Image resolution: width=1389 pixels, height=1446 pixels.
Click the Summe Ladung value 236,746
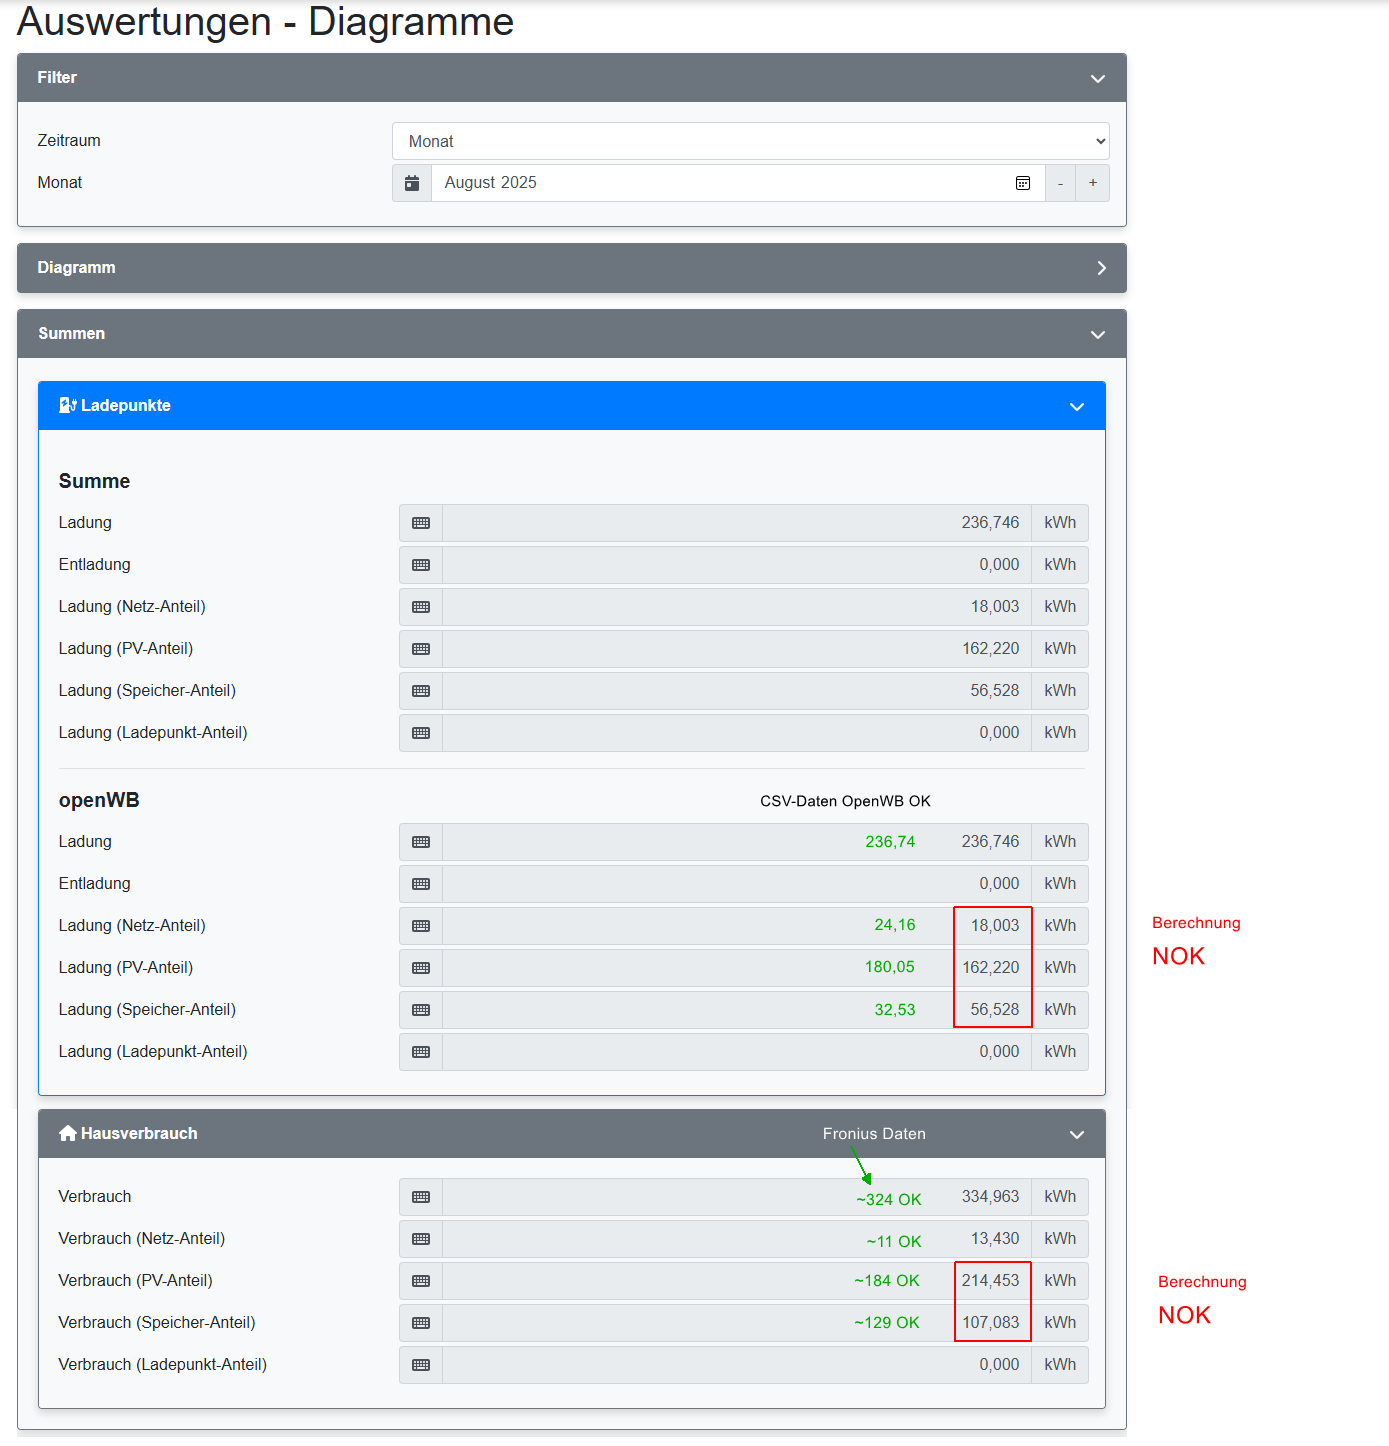(x=990, y=523)
